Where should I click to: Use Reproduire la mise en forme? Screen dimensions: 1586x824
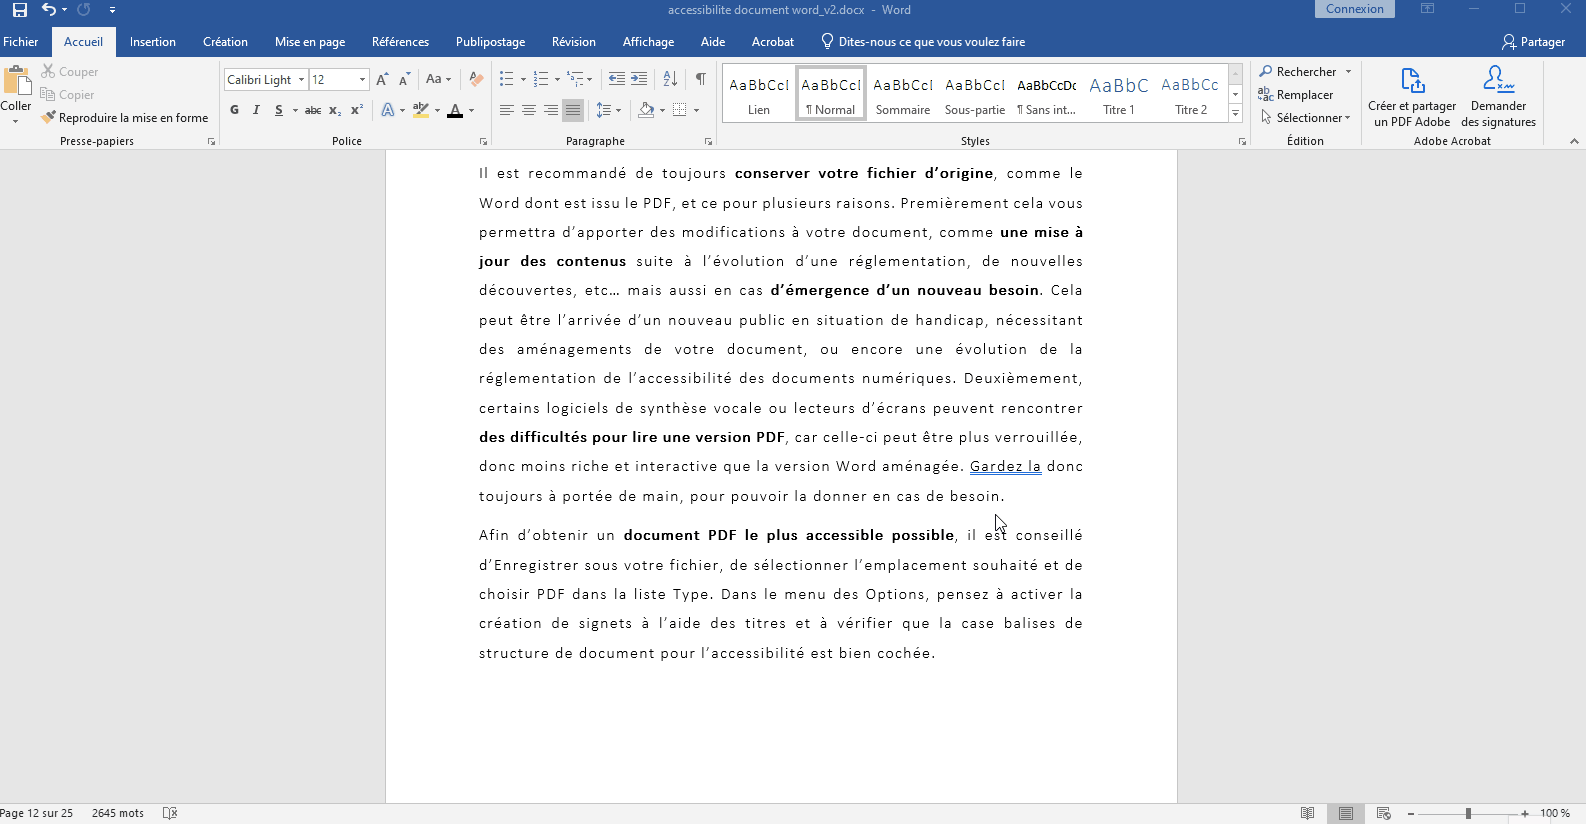[124, 118]
